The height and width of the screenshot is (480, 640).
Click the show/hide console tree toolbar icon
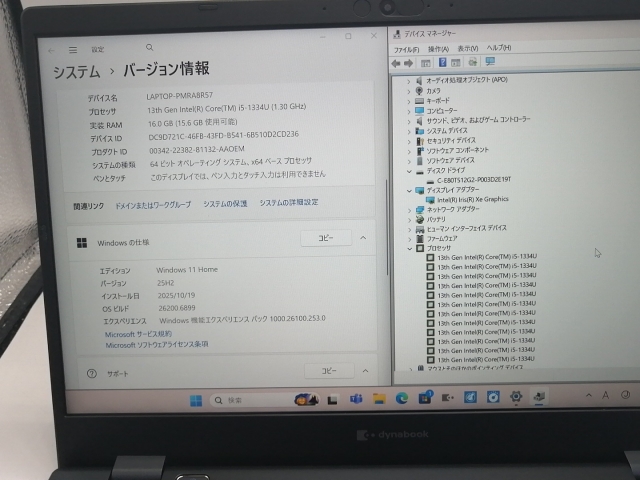coord(426,63)
